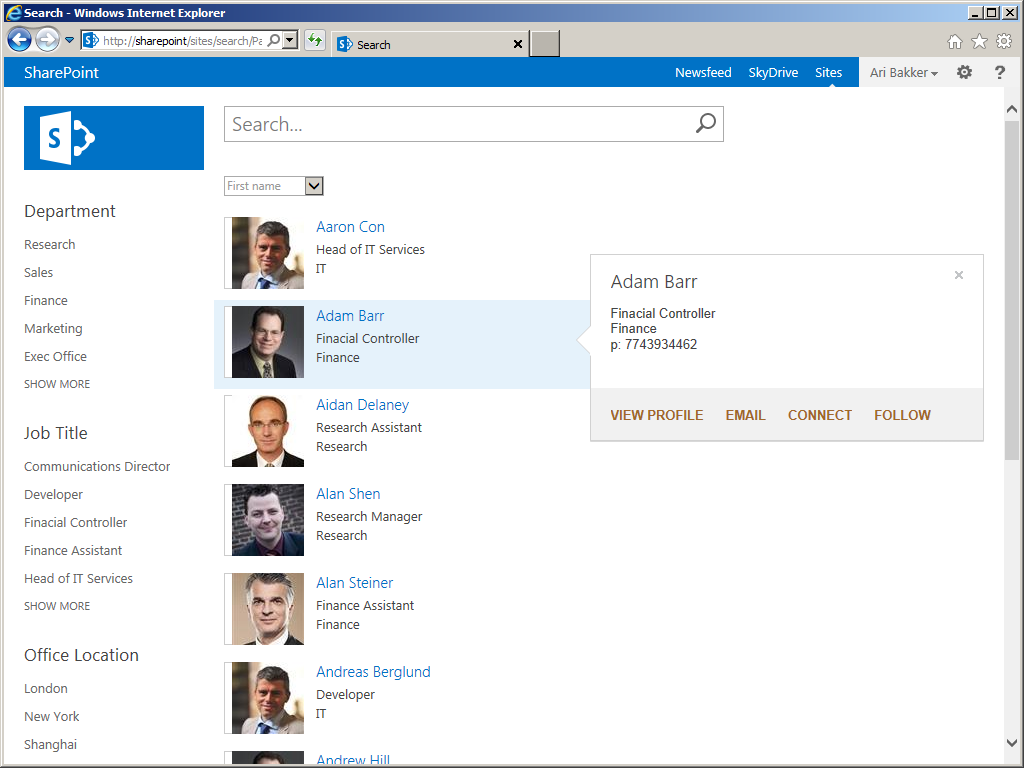
Task: Click the browser Home icon
Action: [955, 42]
